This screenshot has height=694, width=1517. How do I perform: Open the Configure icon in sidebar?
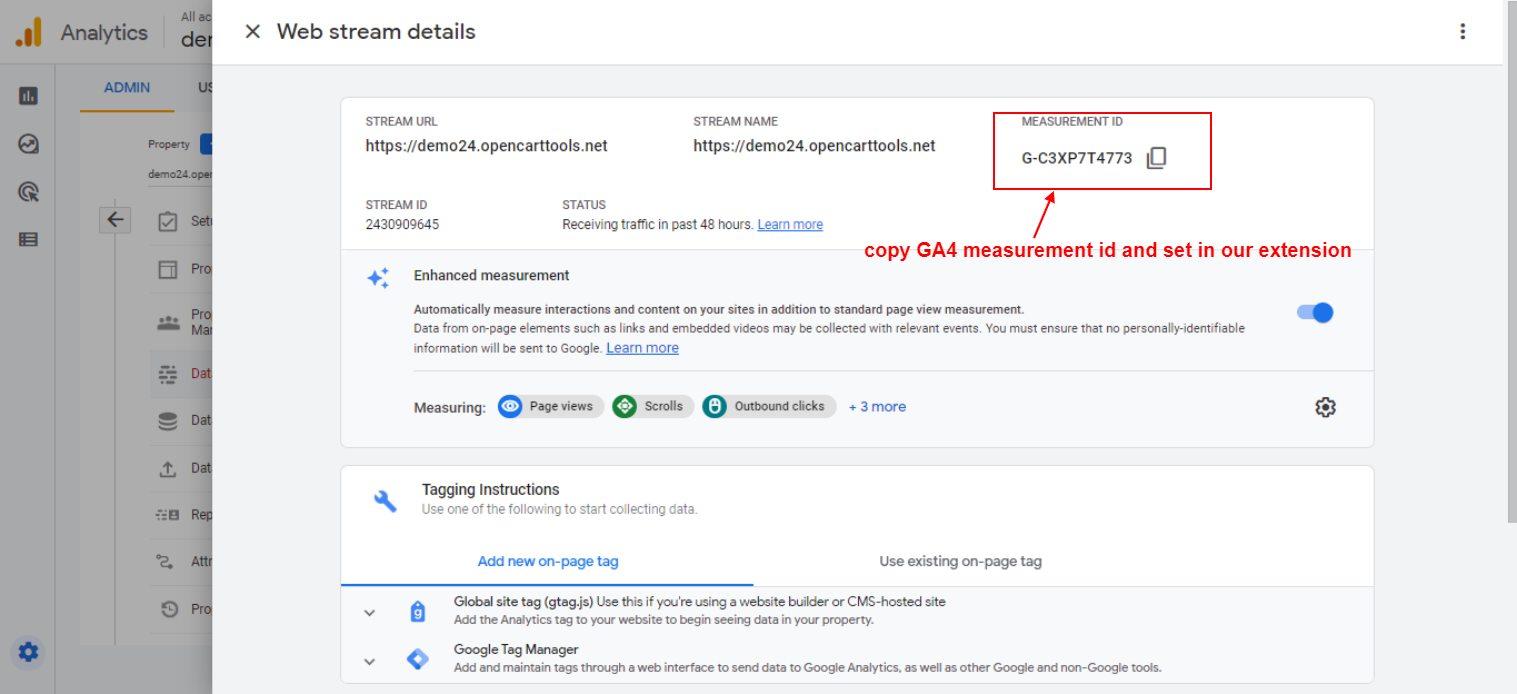click(28, 239)
